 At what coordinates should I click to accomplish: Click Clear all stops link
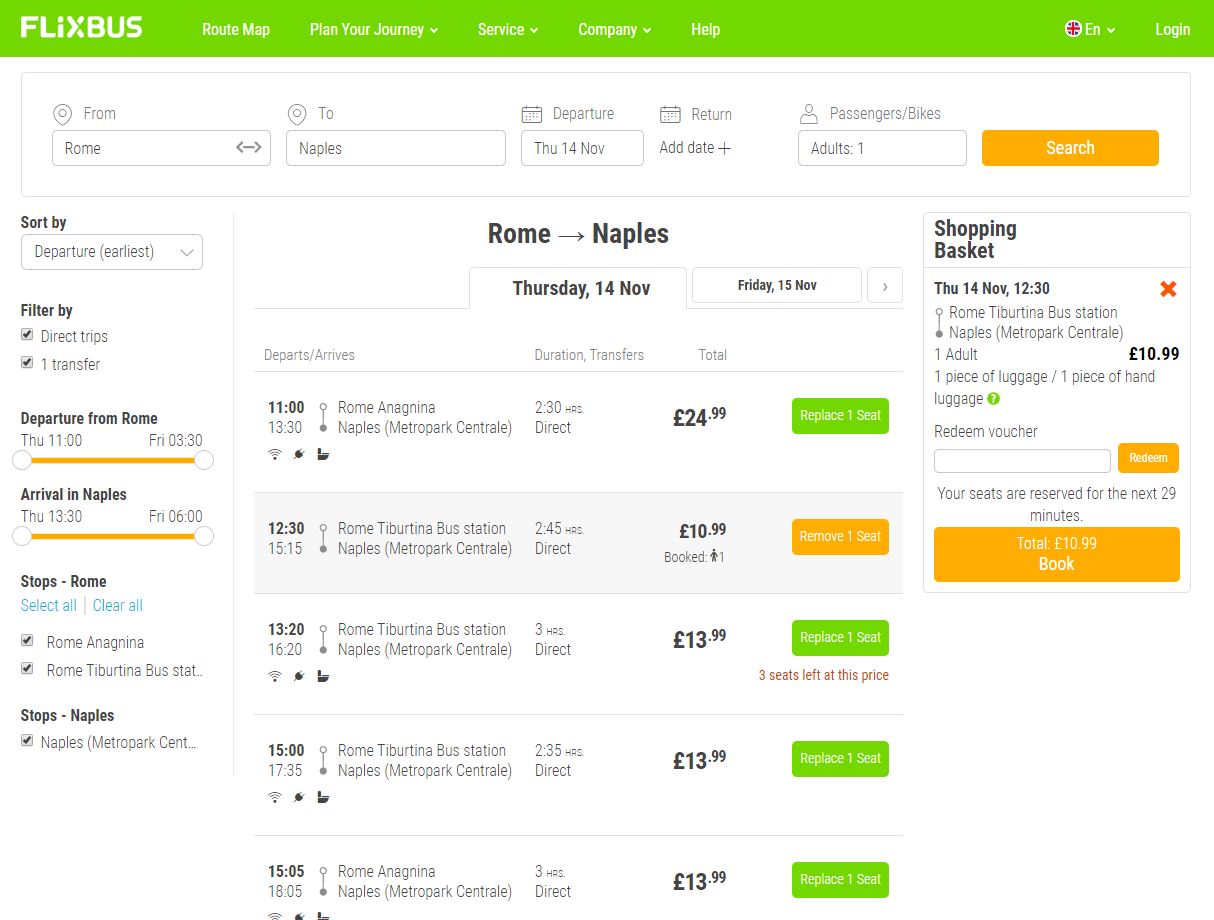pyautogui.click(x=118, y=606)
